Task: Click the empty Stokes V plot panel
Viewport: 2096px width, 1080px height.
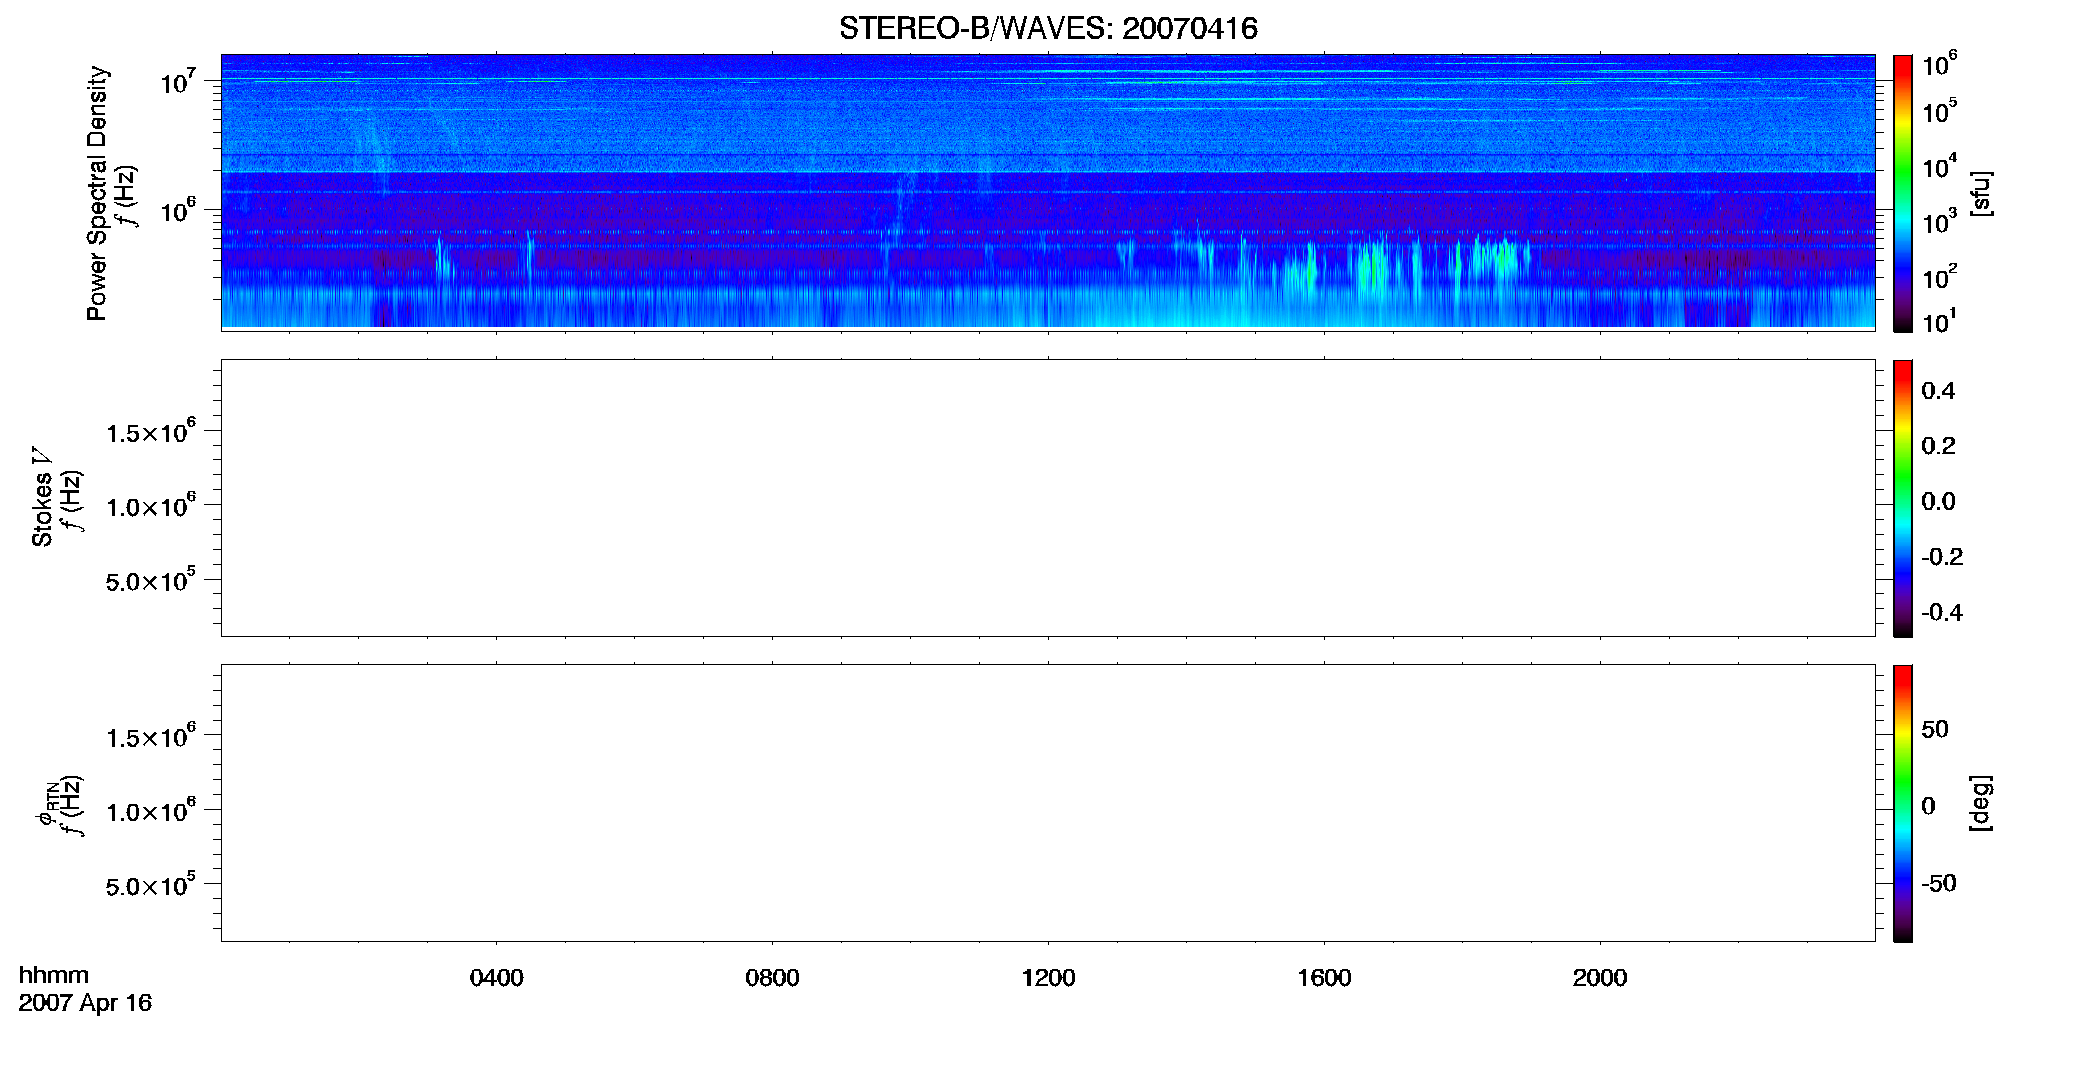Action: tap(1048, 498)
